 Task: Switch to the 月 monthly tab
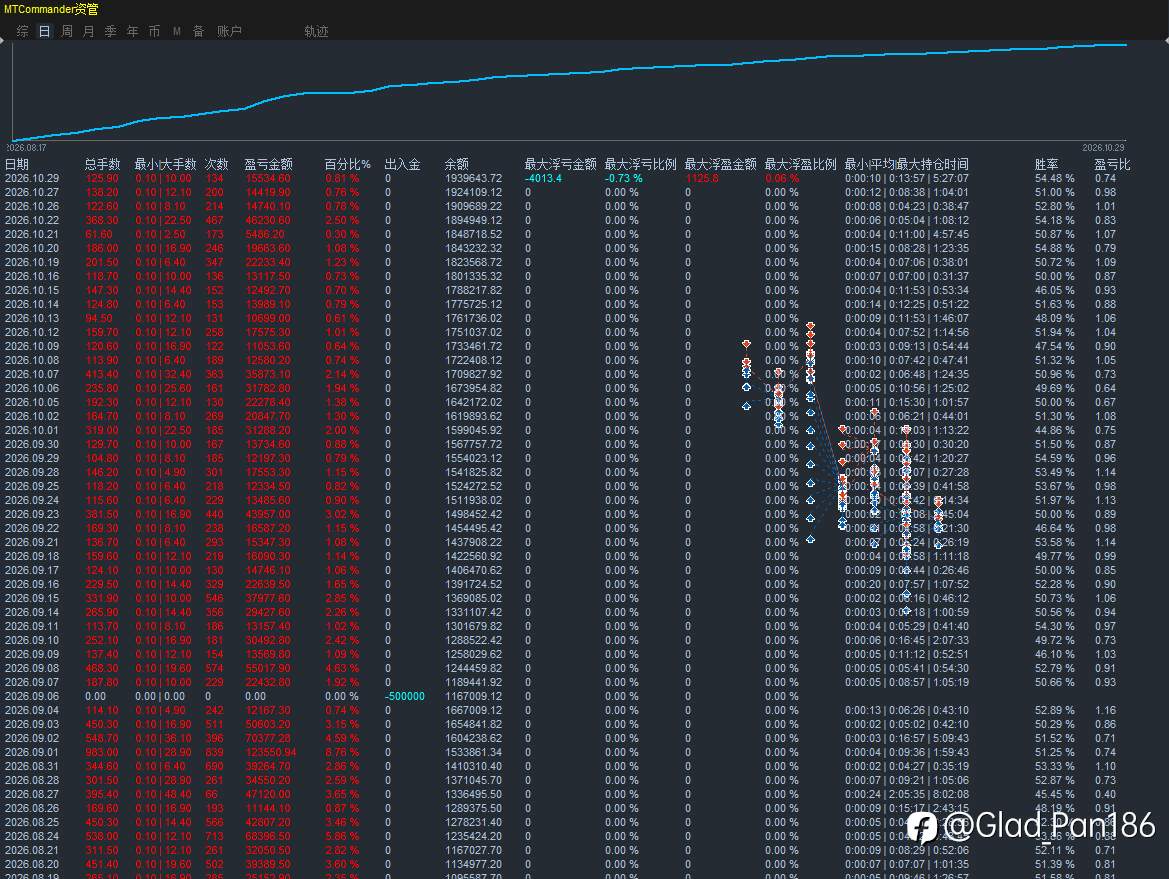coord(89,31)
